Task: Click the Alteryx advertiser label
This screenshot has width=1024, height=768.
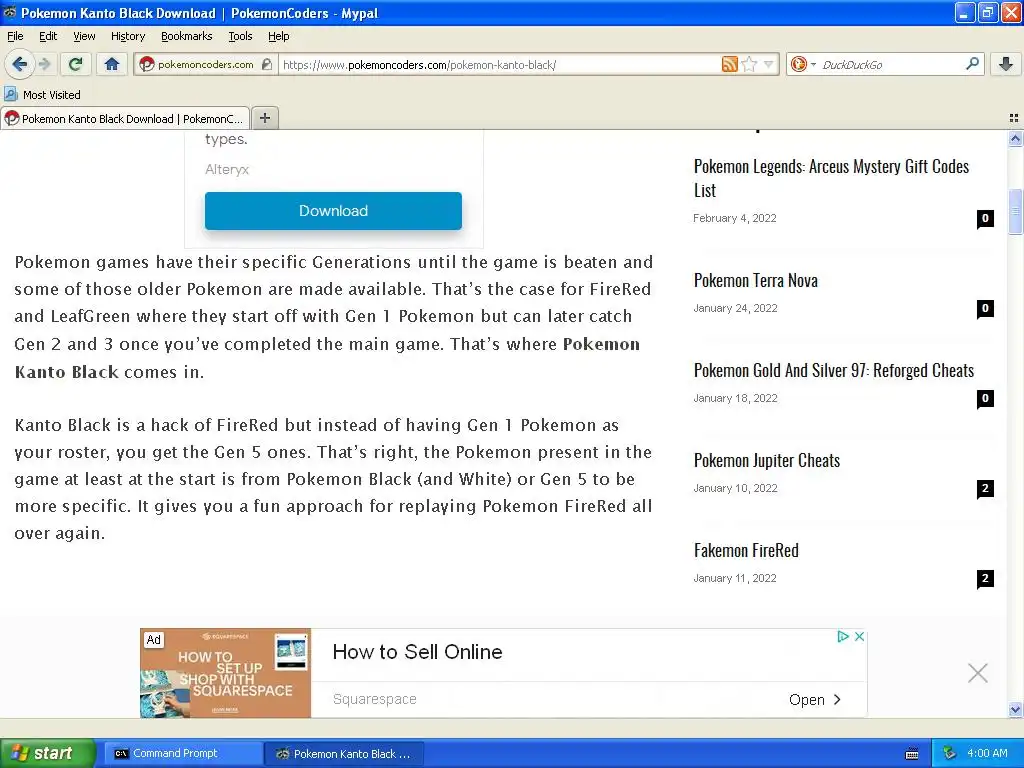Action: (x=227, y=169)
